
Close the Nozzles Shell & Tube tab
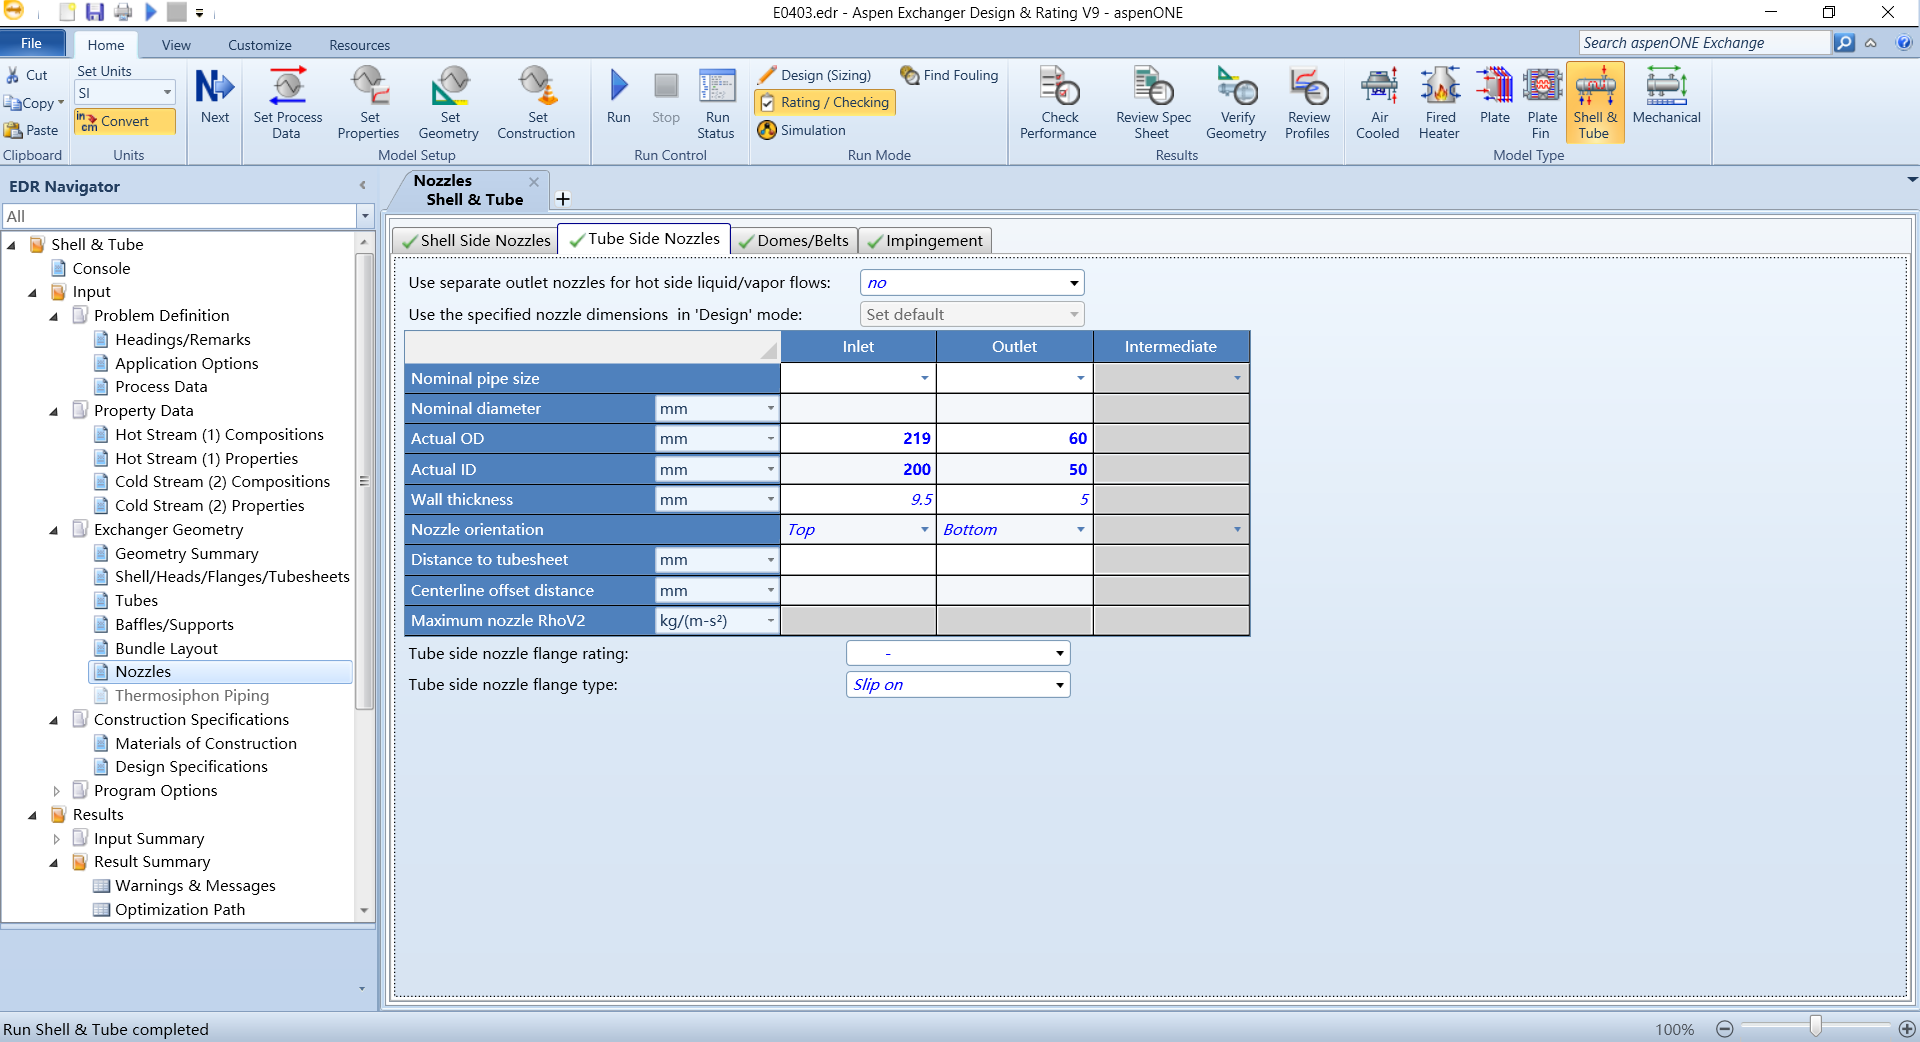click(x=534, y=182)
